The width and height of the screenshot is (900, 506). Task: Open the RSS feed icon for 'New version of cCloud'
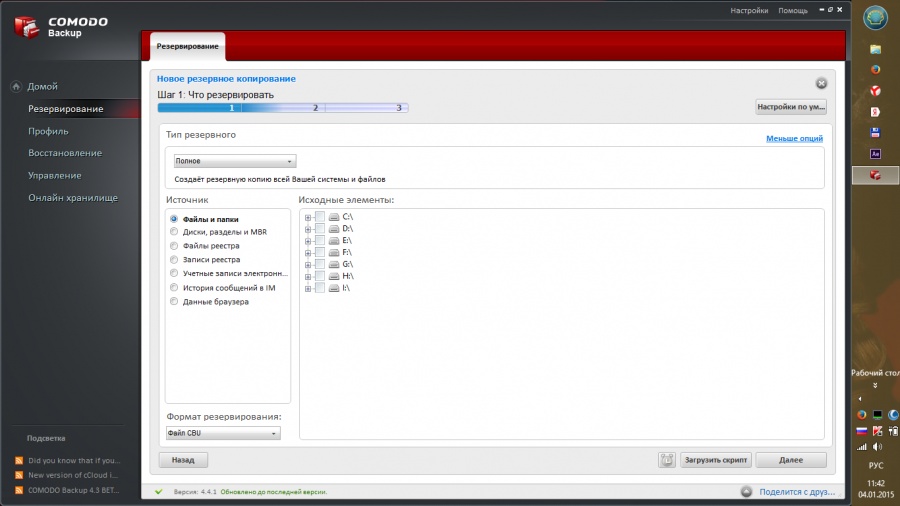pyautogui.click(x=19, y=475)
